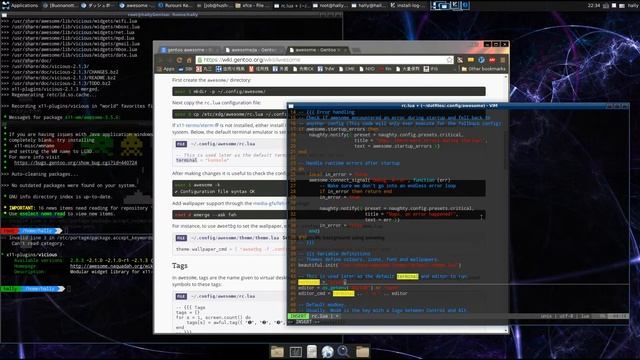Click the INSERT mode indicator in Vim statusline
Screen dimensions: 640x360
tap(298, 316)
